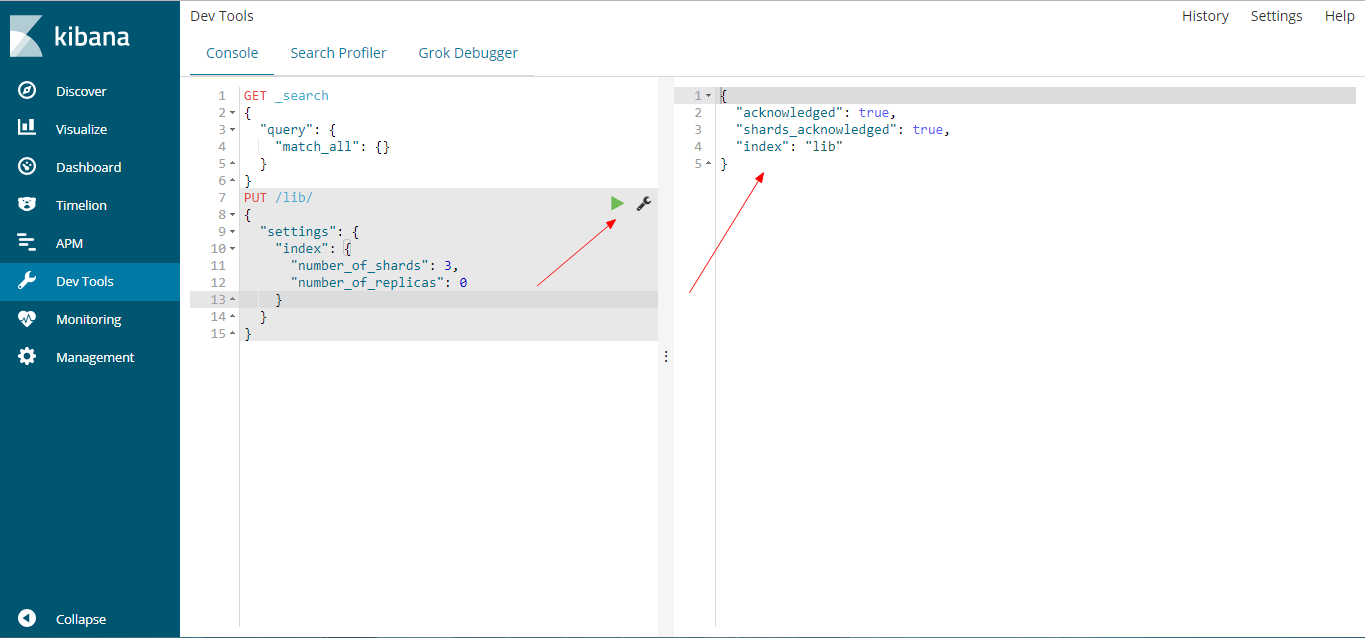Open the History menu

(1205, 16)
